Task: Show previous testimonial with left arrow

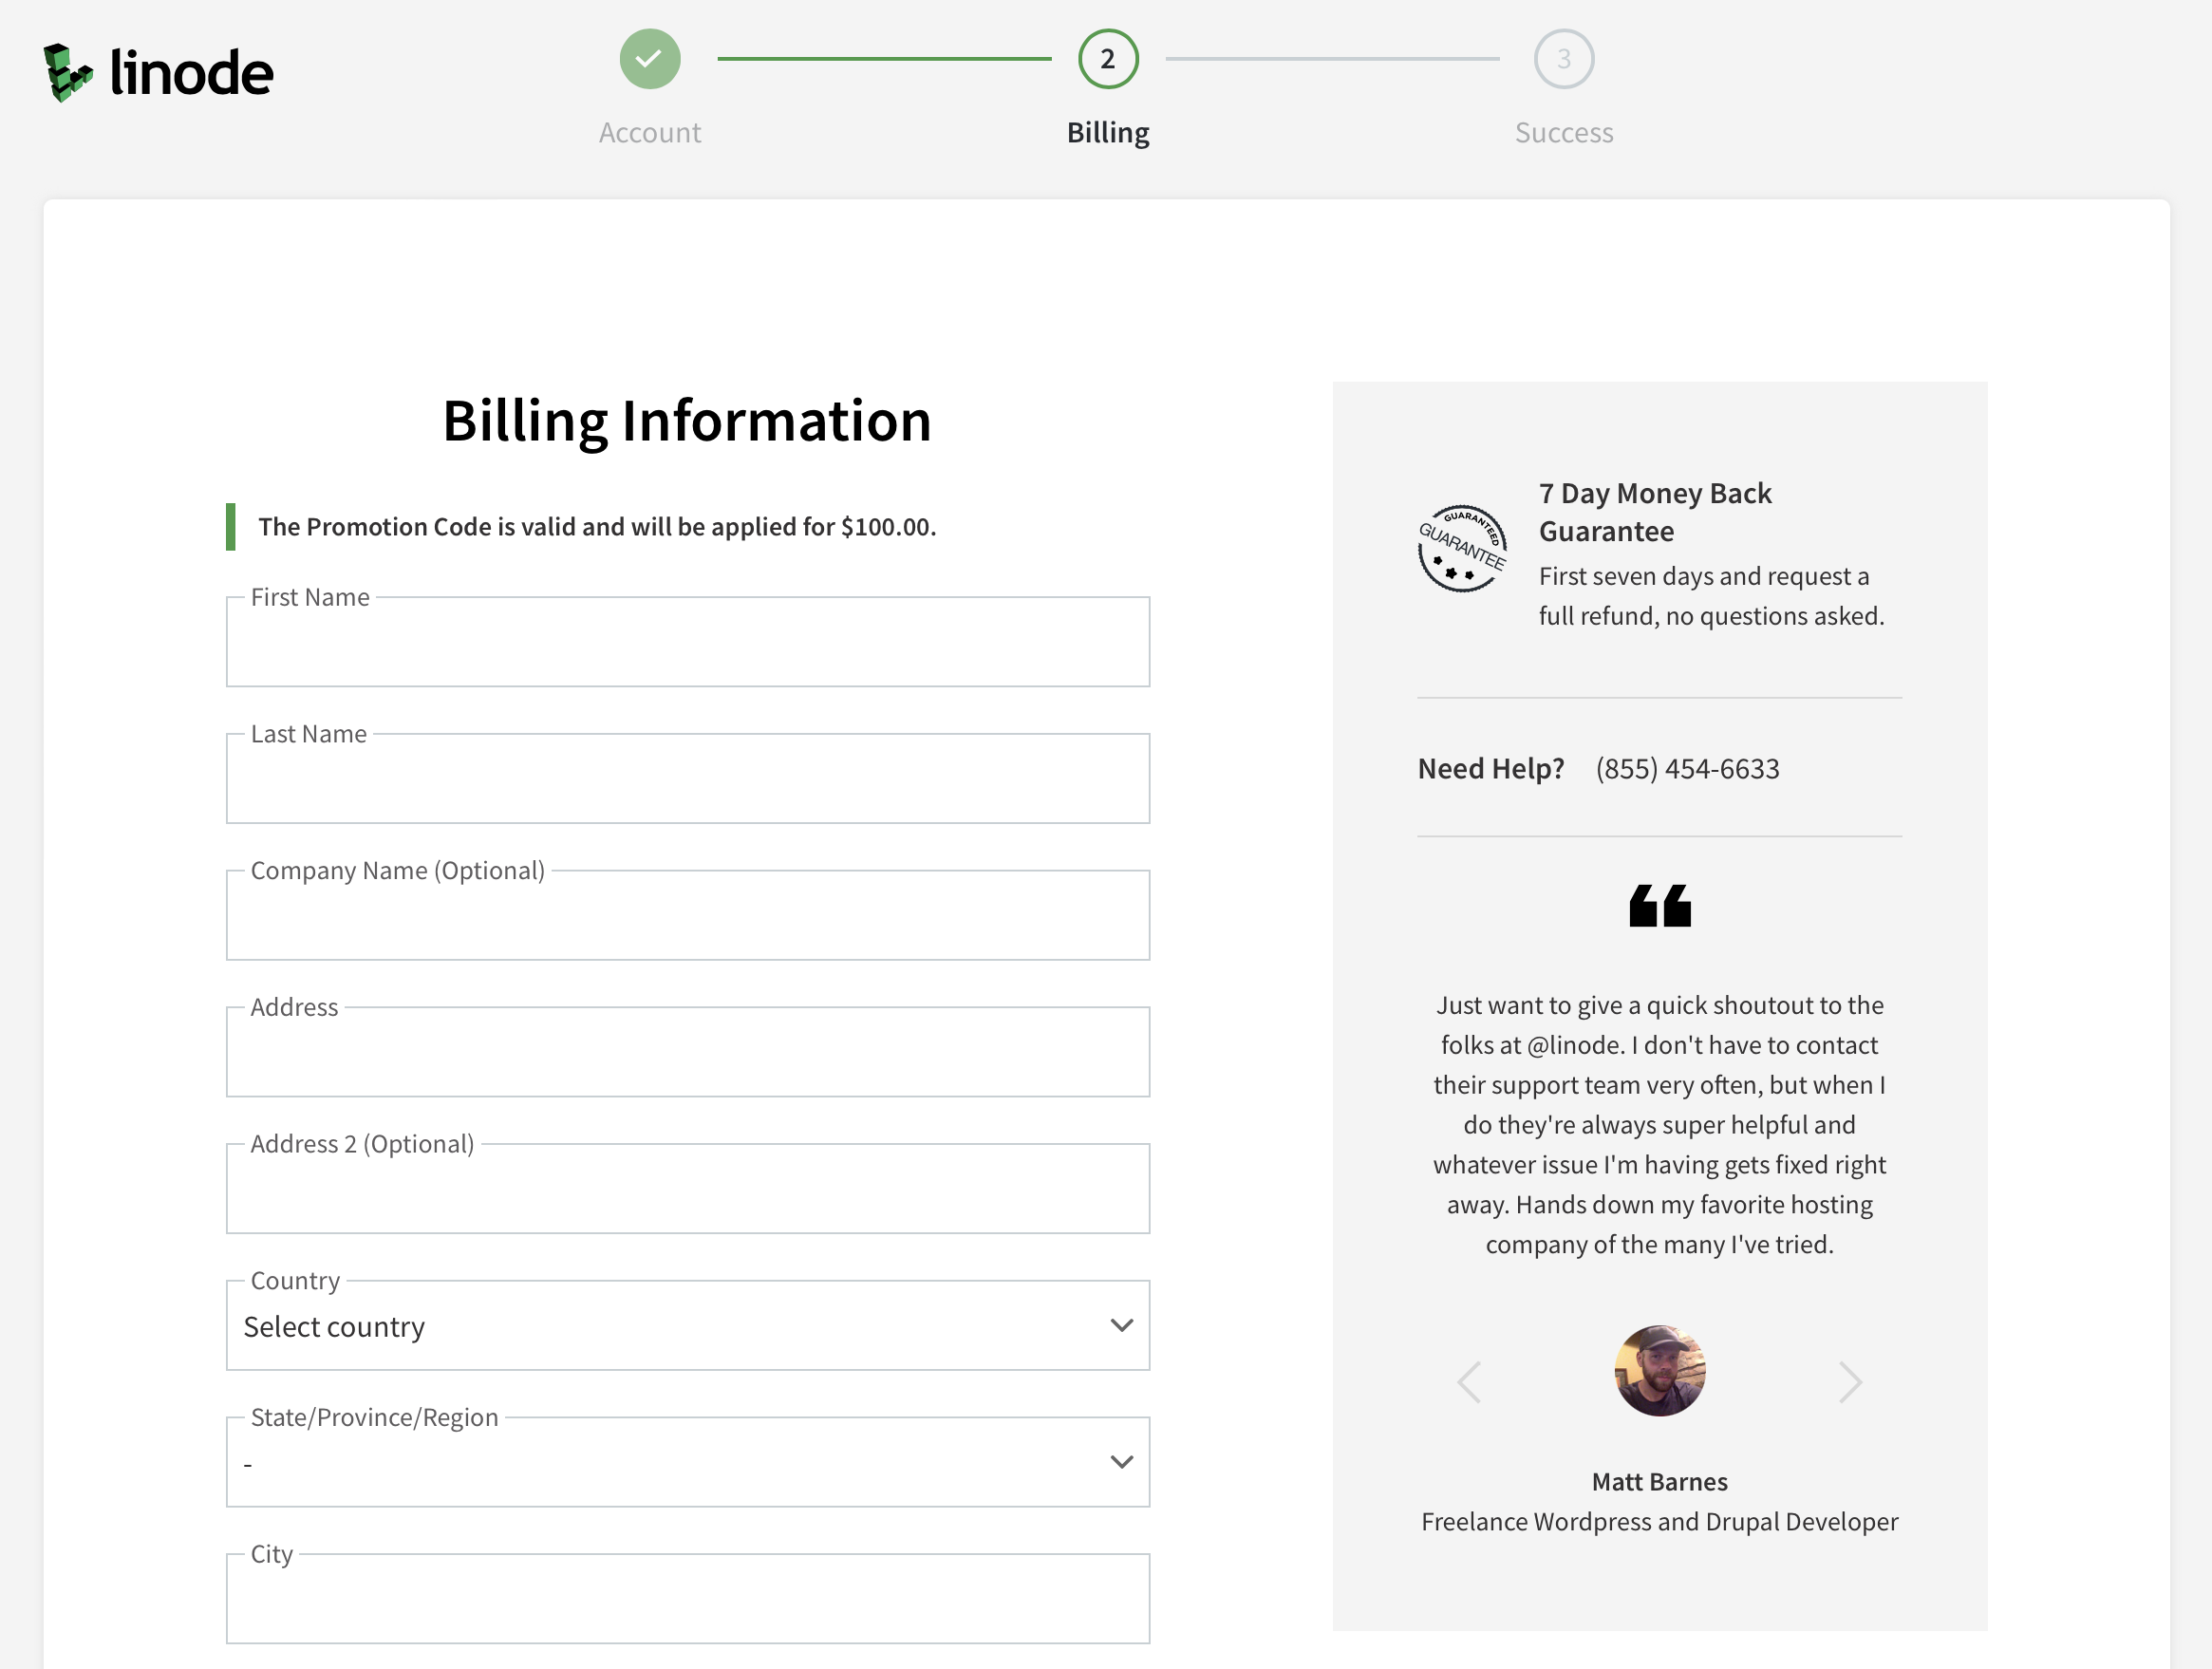Action: tap(1469, 1382)
